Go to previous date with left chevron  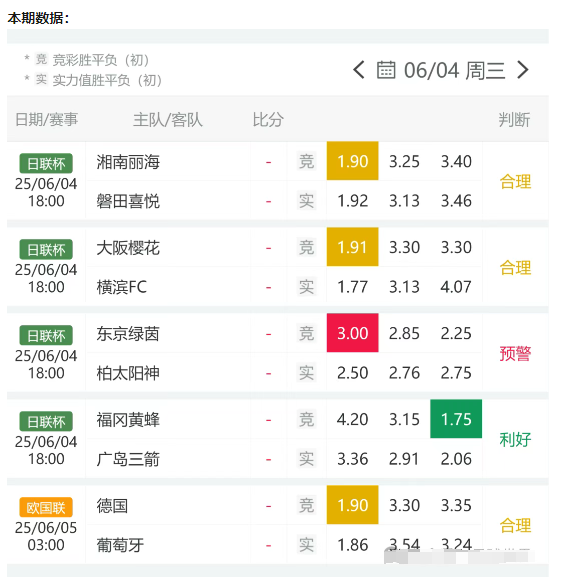click(x=359, y=70)
